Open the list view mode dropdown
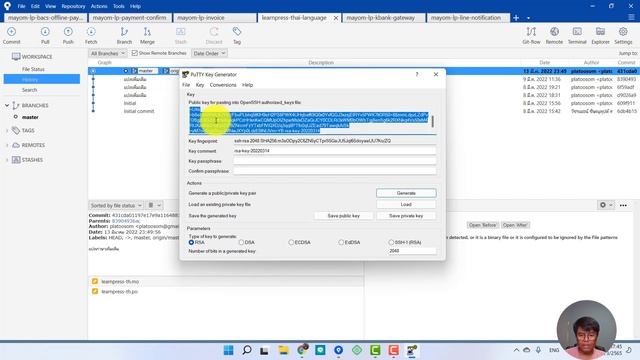 coord(154,205)
